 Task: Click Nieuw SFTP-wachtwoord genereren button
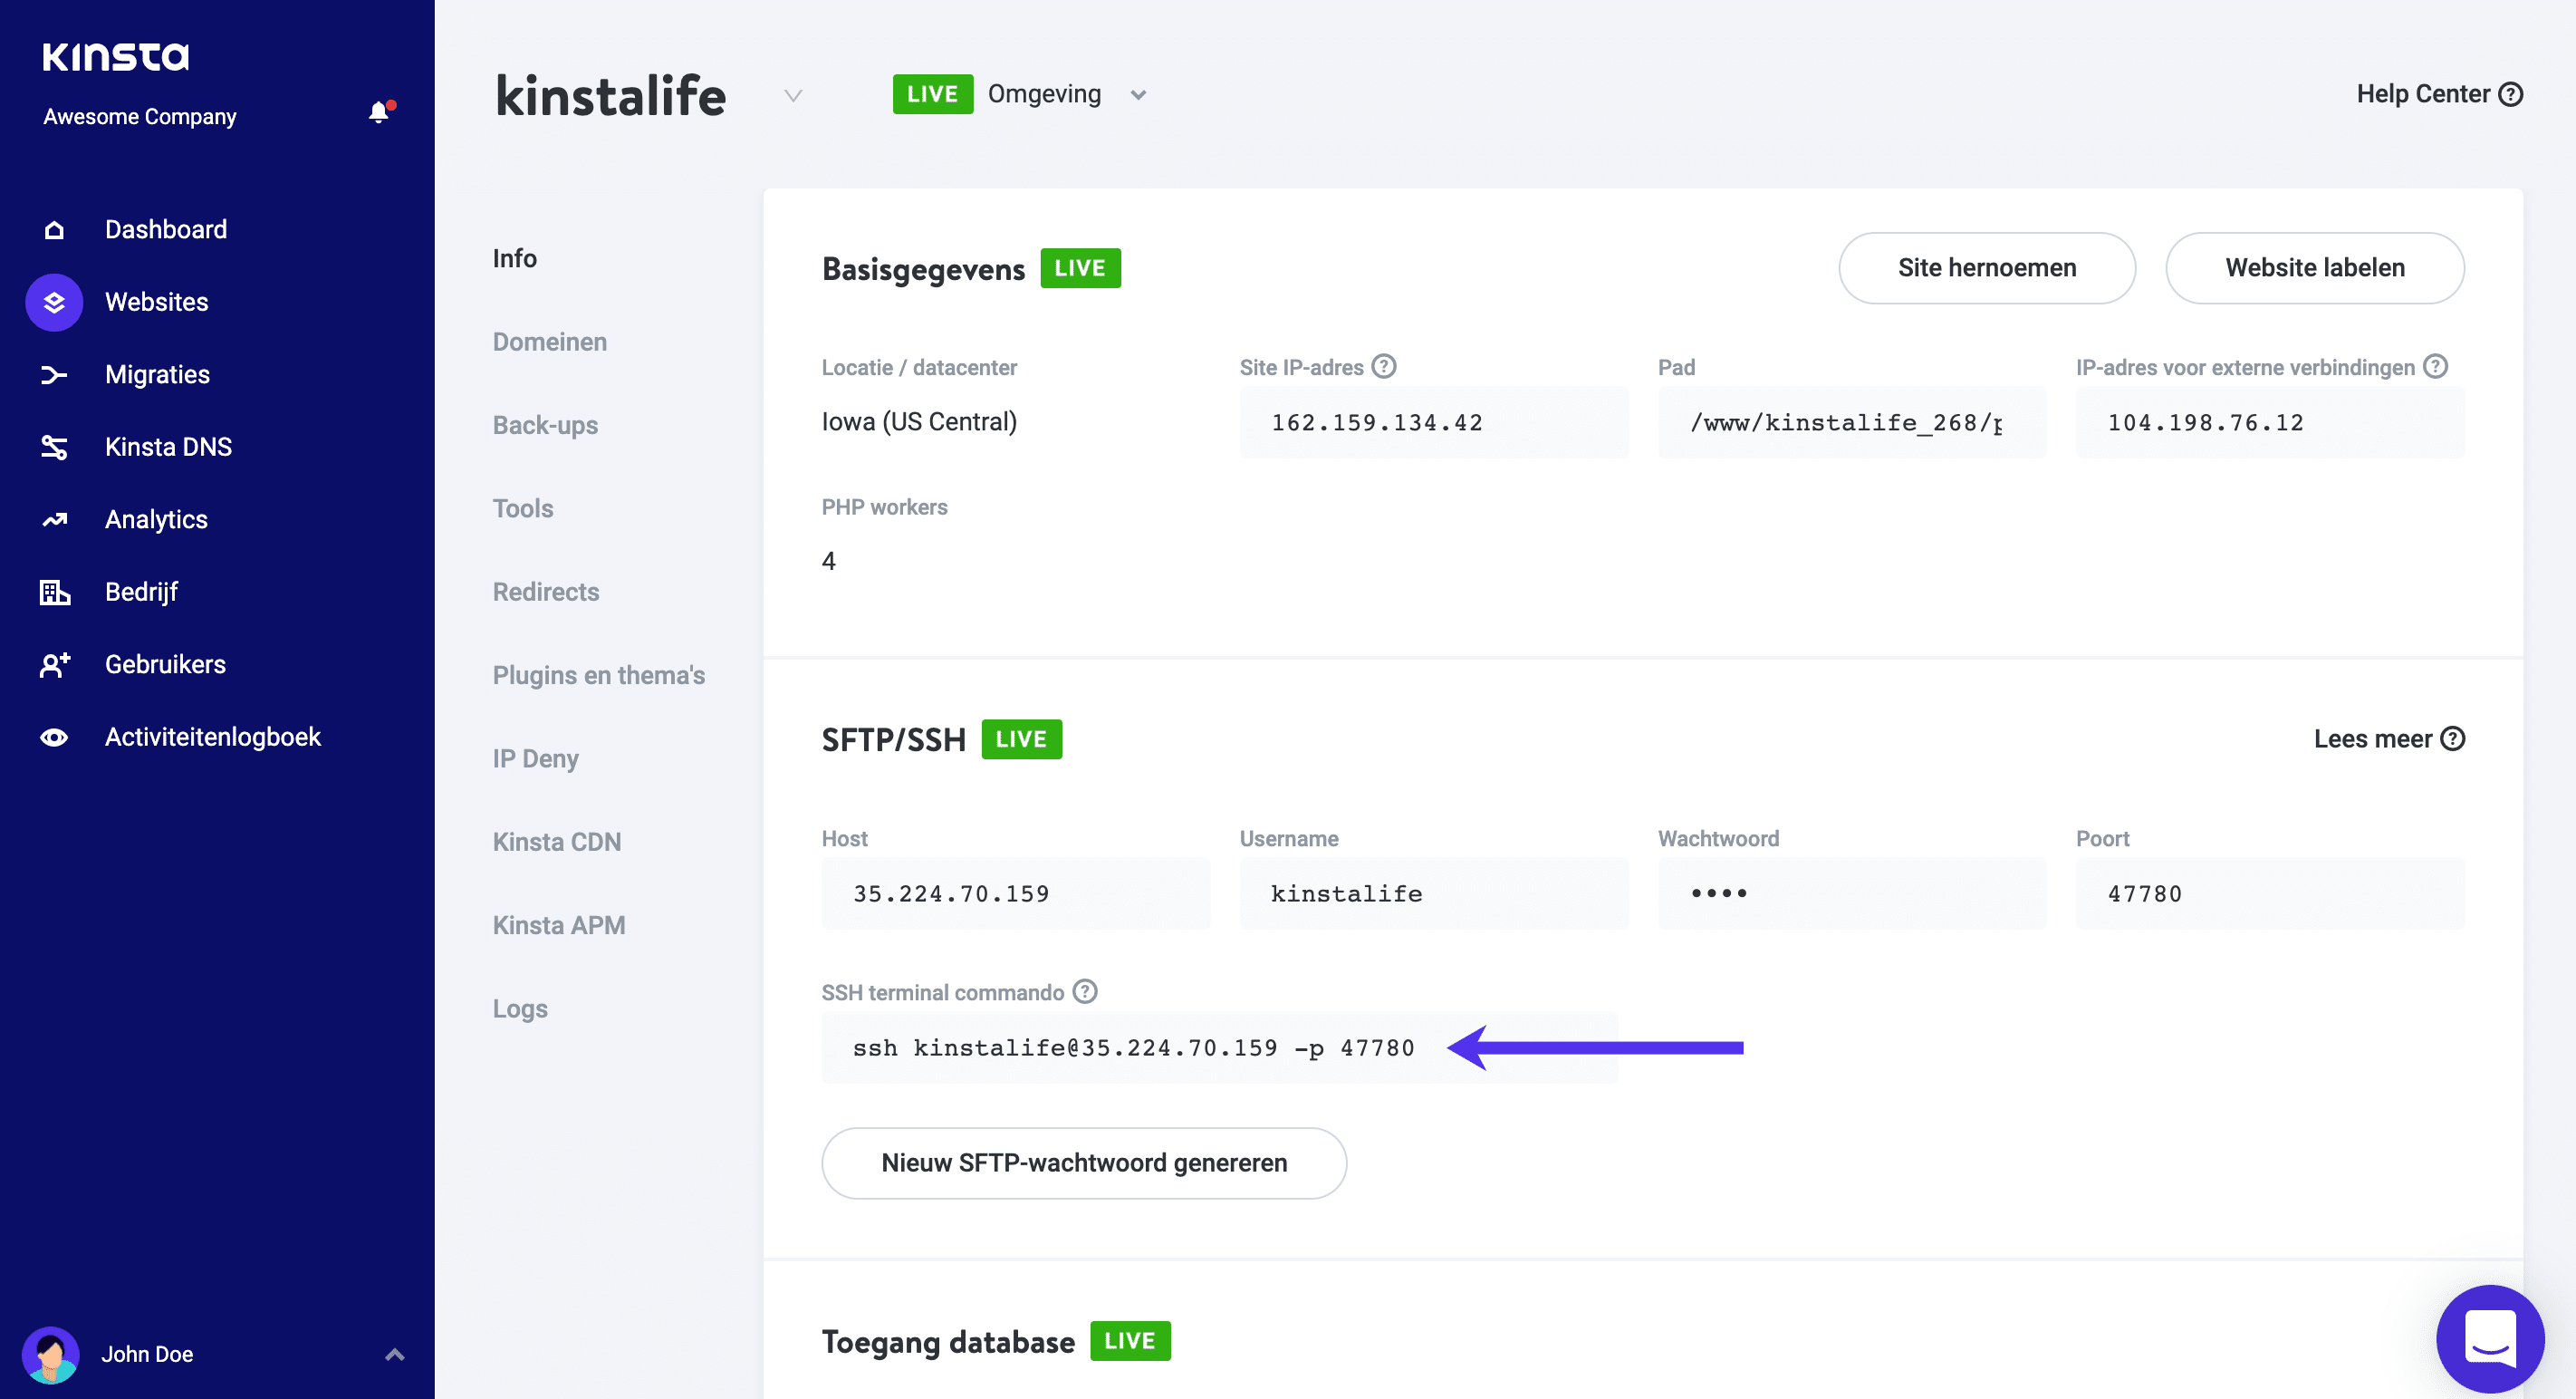point(1084,1163)
